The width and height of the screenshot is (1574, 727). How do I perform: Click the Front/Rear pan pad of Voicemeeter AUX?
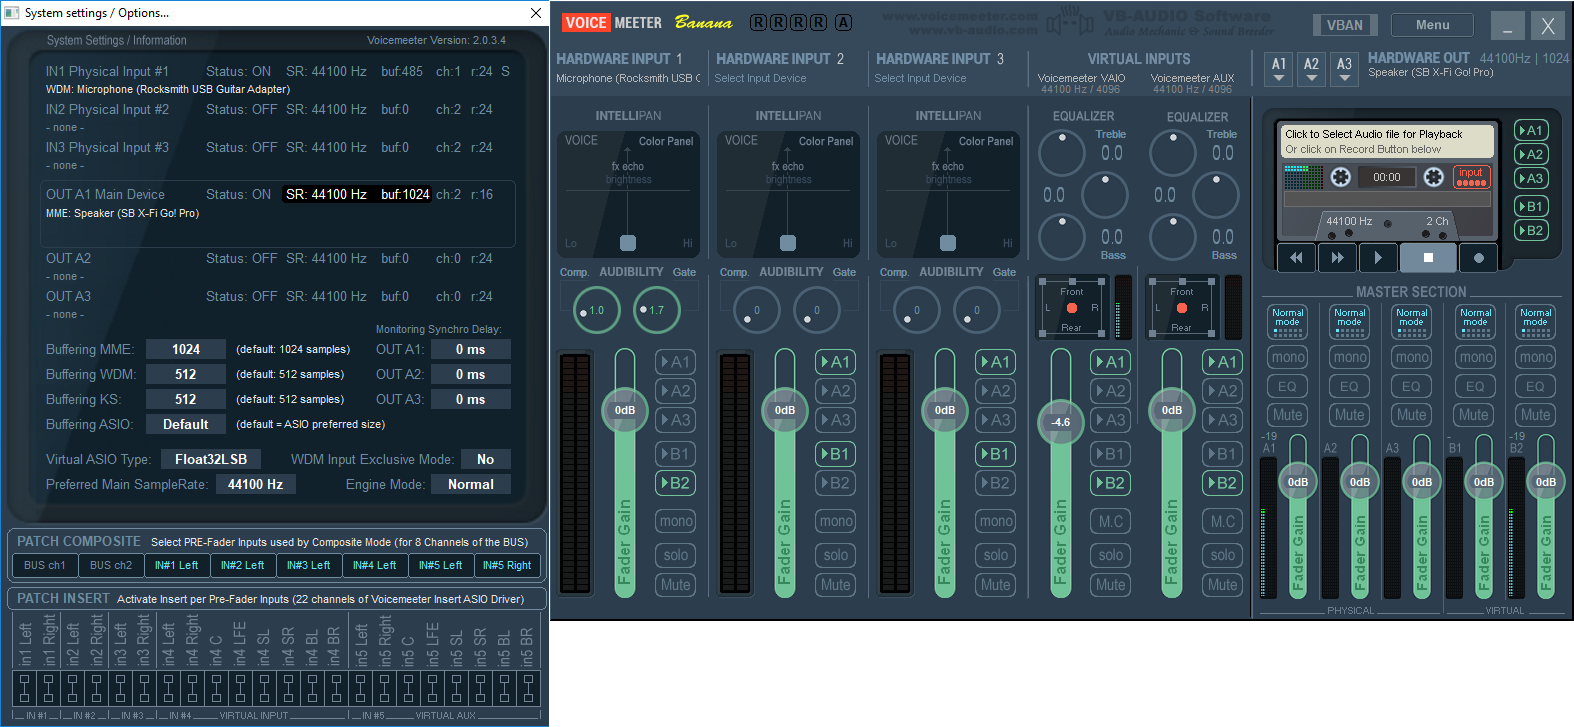pos(1181,308)
